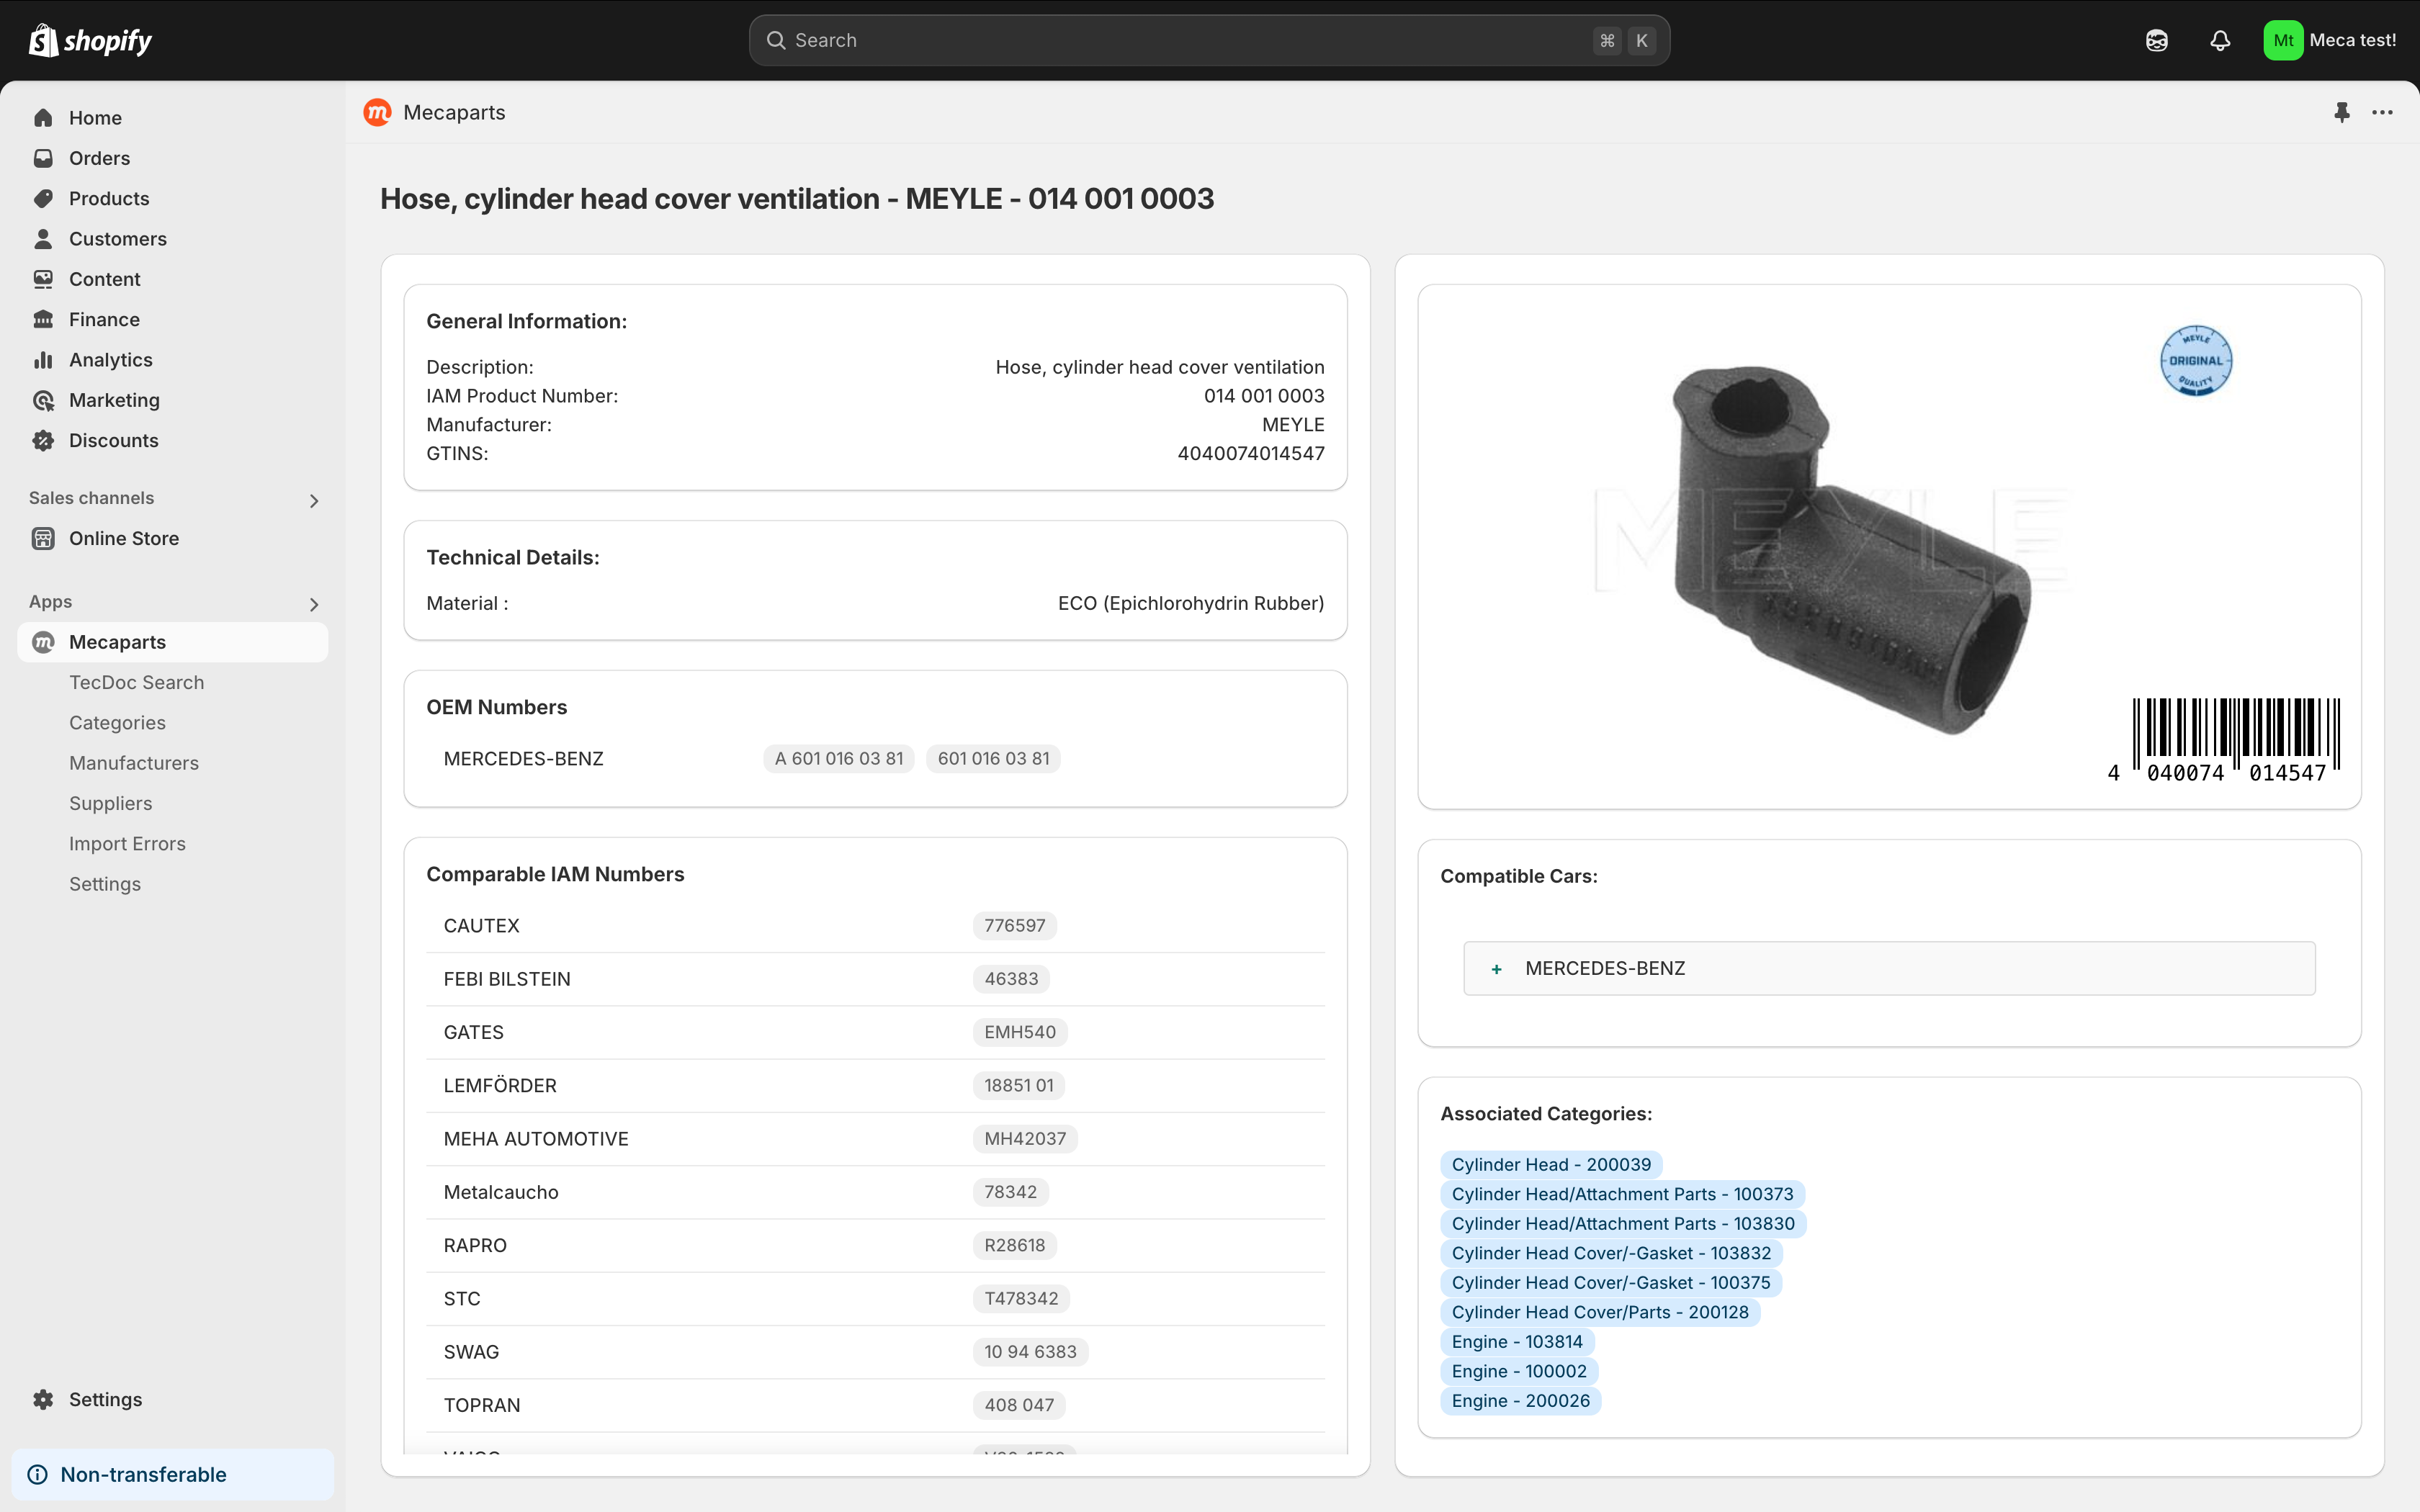Click the Products tag icon
Screen dimensions: 2420x1512
[x=43, y=198]
